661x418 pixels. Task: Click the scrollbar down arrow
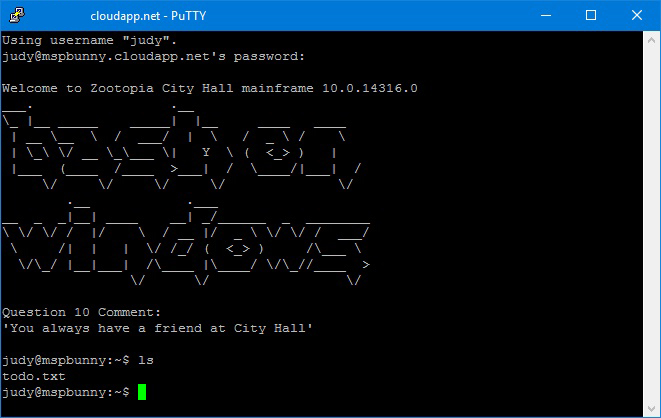click(x=651, y=409)
